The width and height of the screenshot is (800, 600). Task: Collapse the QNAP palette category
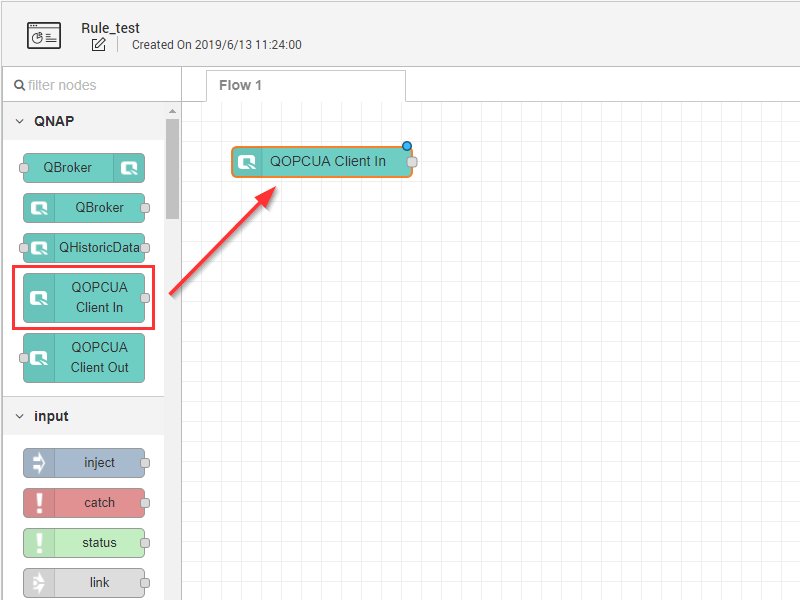pyautogui.click(x=19, y=121)
